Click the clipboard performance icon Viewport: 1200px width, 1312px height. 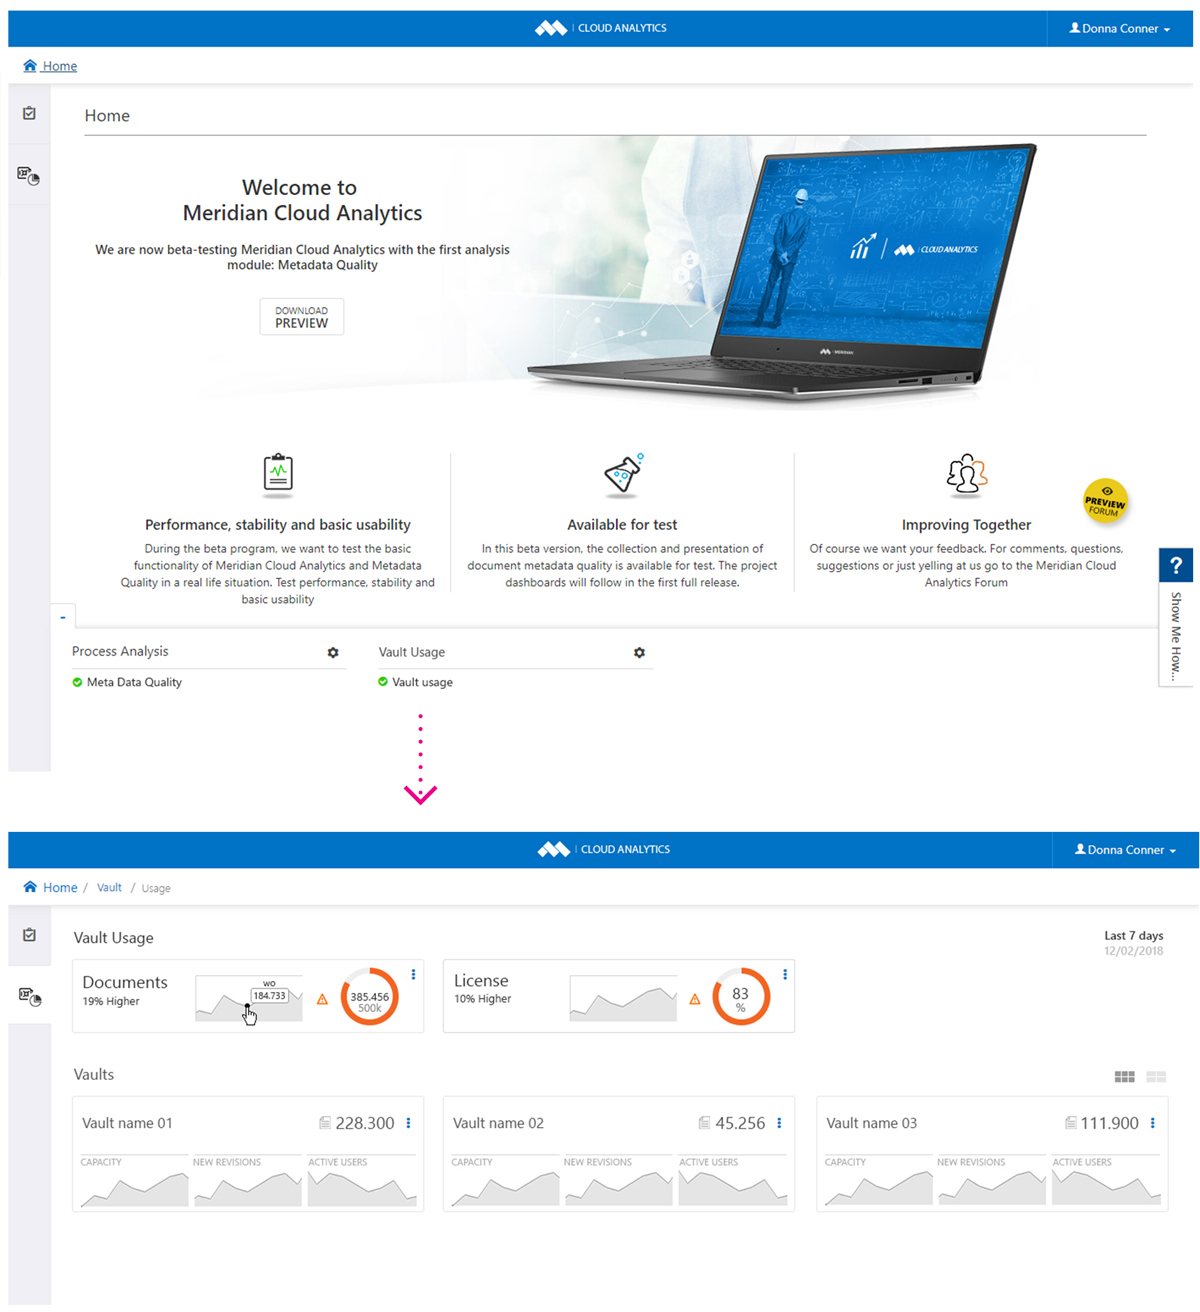tap(278, 474)
